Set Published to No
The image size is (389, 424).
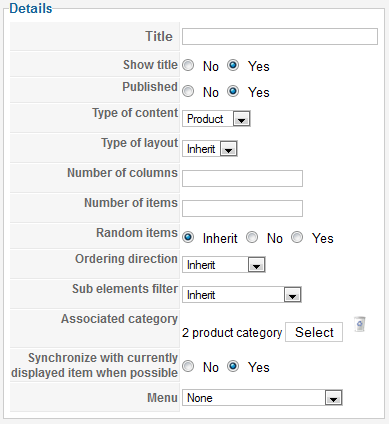coord(188,91)
